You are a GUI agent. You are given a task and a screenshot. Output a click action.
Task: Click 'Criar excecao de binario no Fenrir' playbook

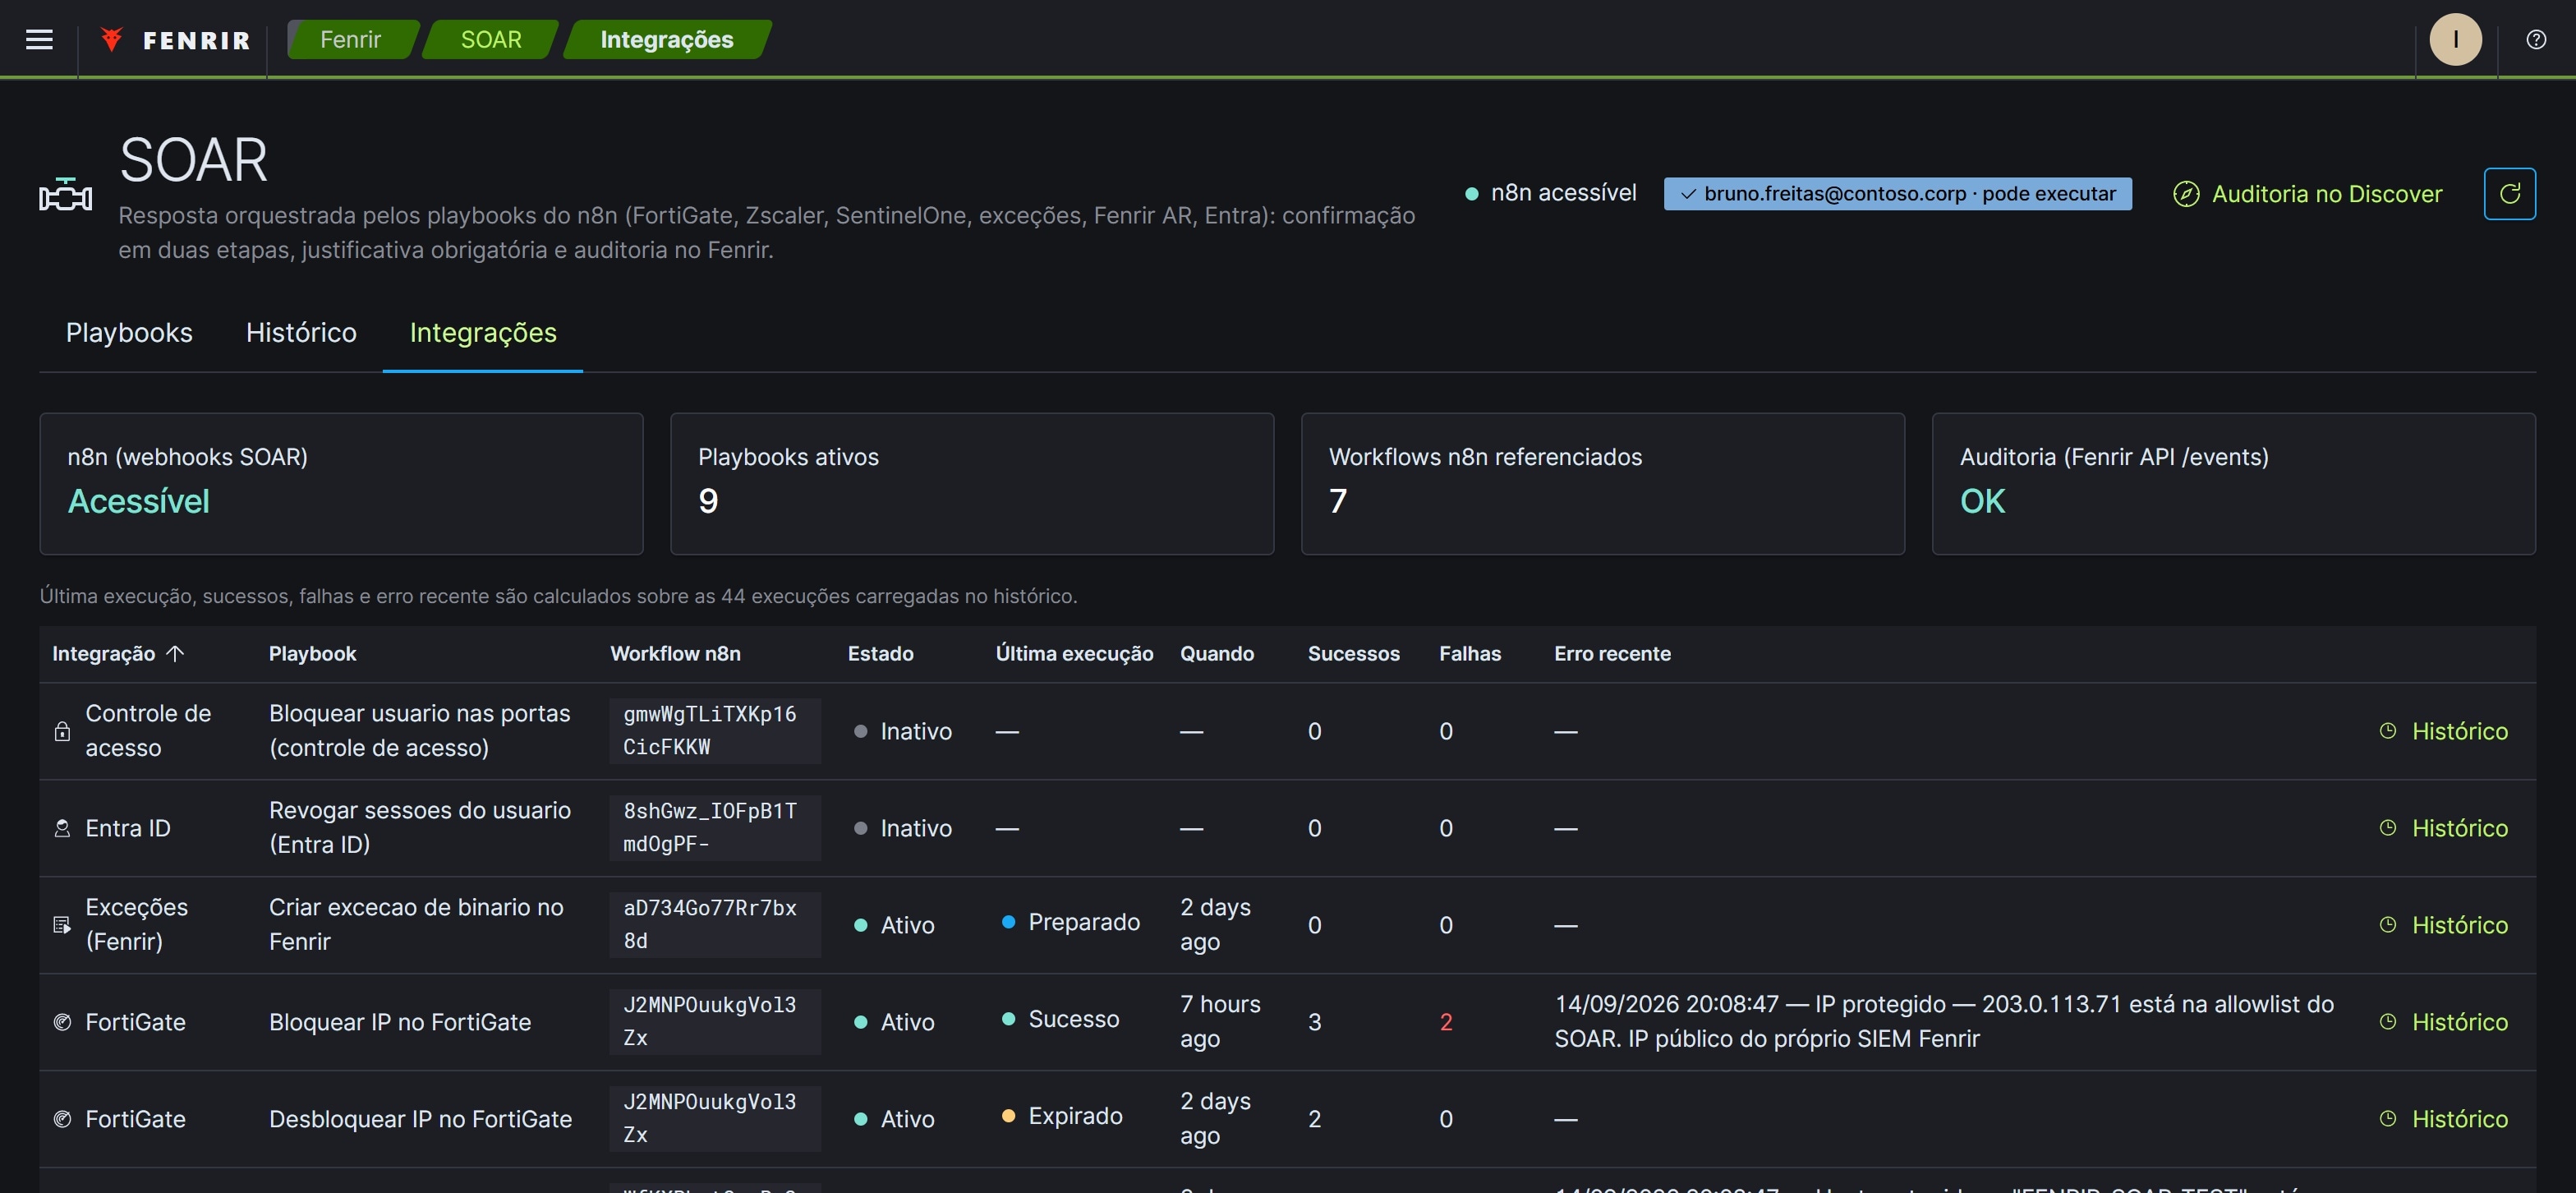(416, 925)
